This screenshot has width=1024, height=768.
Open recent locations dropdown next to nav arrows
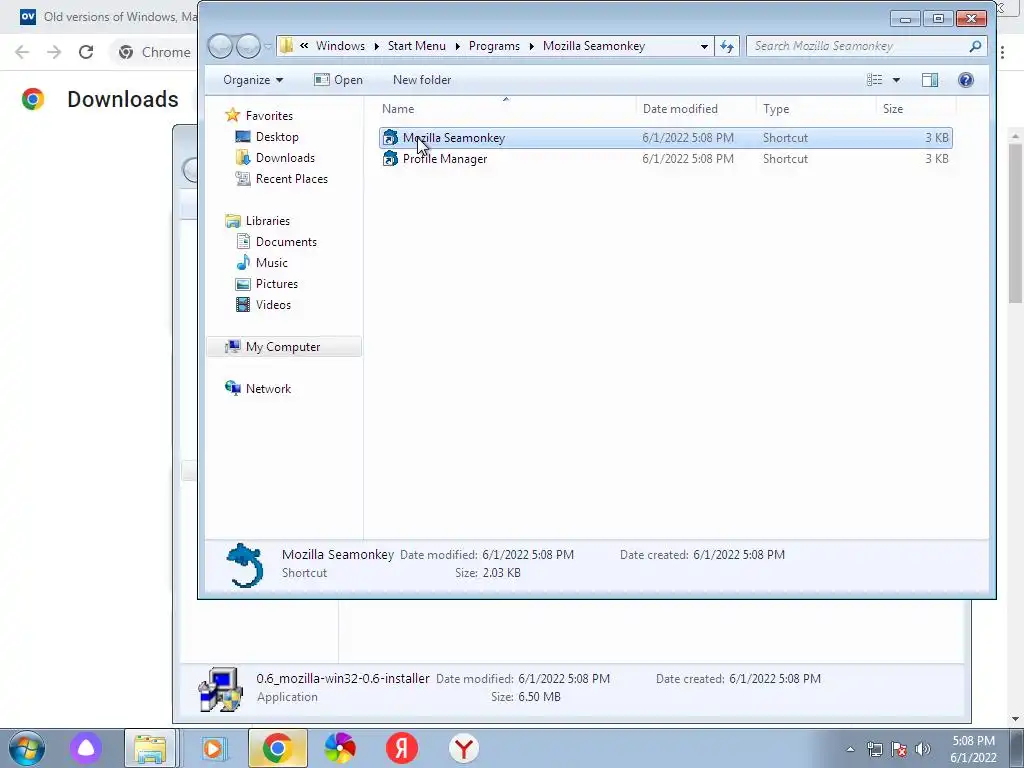click(x=268, y=46)
